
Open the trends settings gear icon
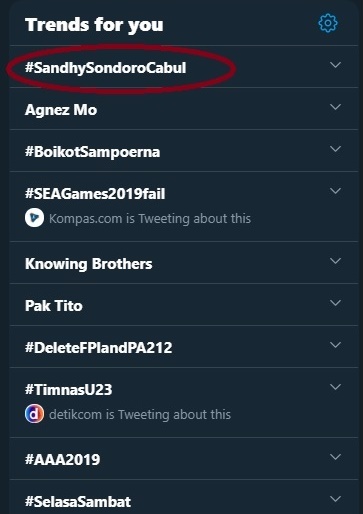(x=328, y=23)
